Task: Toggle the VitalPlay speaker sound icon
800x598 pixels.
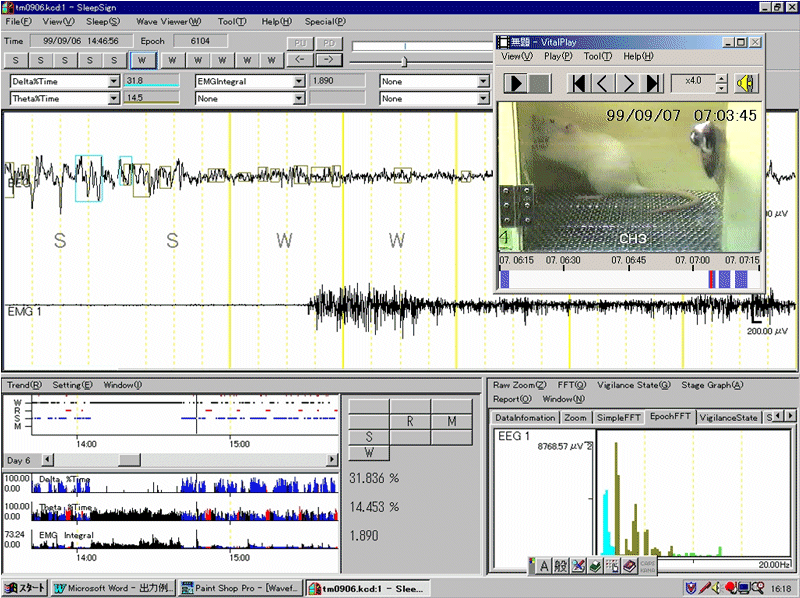Action: (746, 83)
